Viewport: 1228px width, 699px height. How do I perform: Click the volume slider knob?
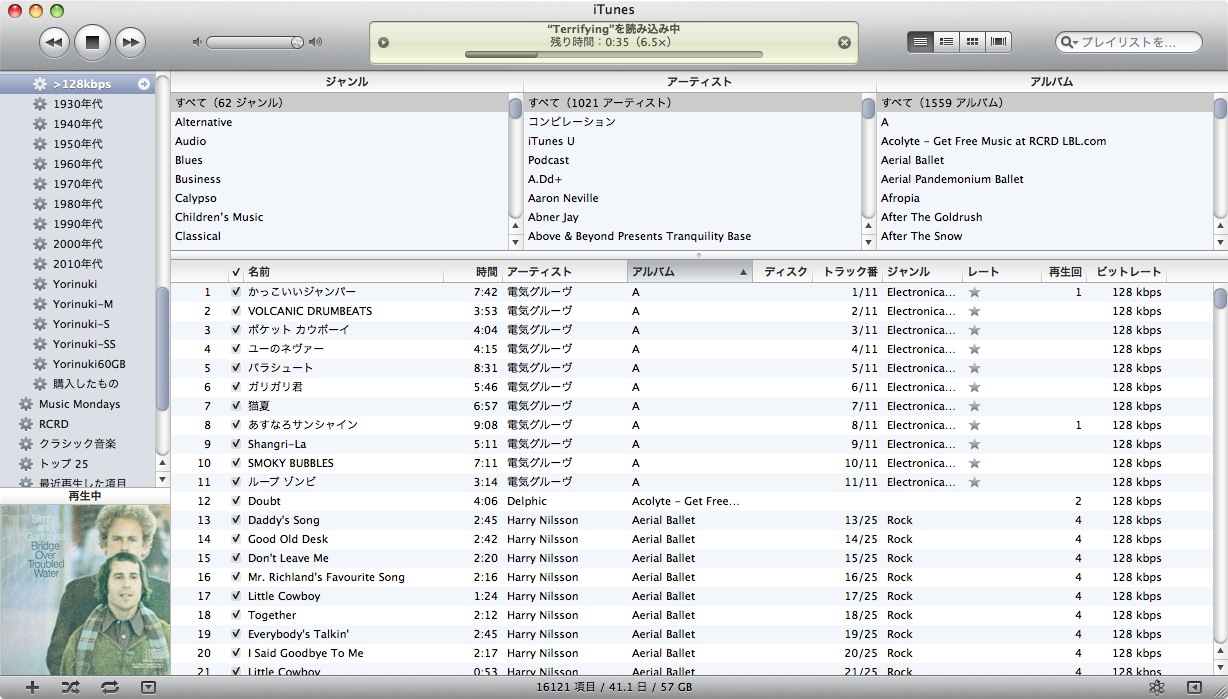coord(297,42)
